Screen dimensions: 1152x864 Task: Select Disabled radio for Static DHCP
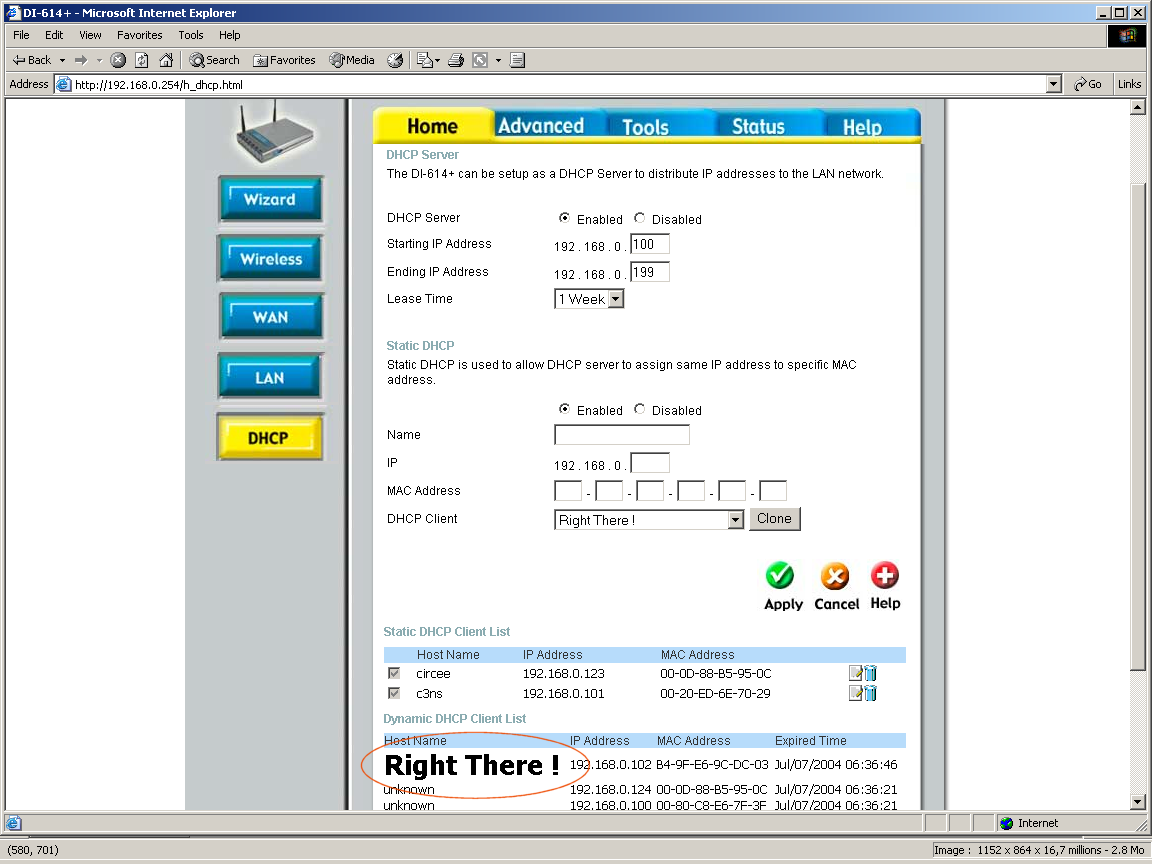pos(640,409)
